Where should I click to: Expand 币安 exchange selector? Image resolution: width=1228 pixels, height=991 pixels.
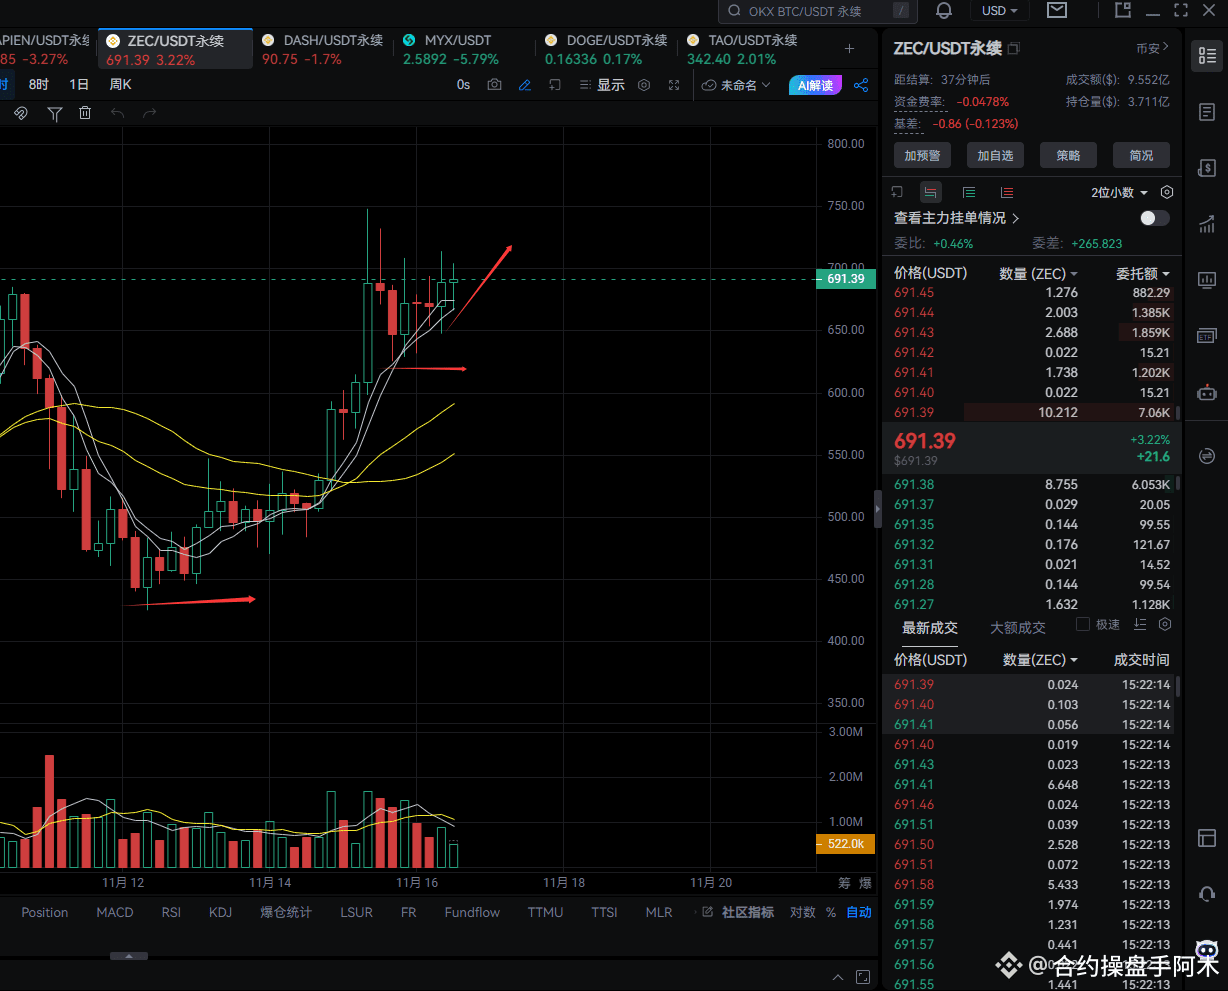(x=1153, y=48)
